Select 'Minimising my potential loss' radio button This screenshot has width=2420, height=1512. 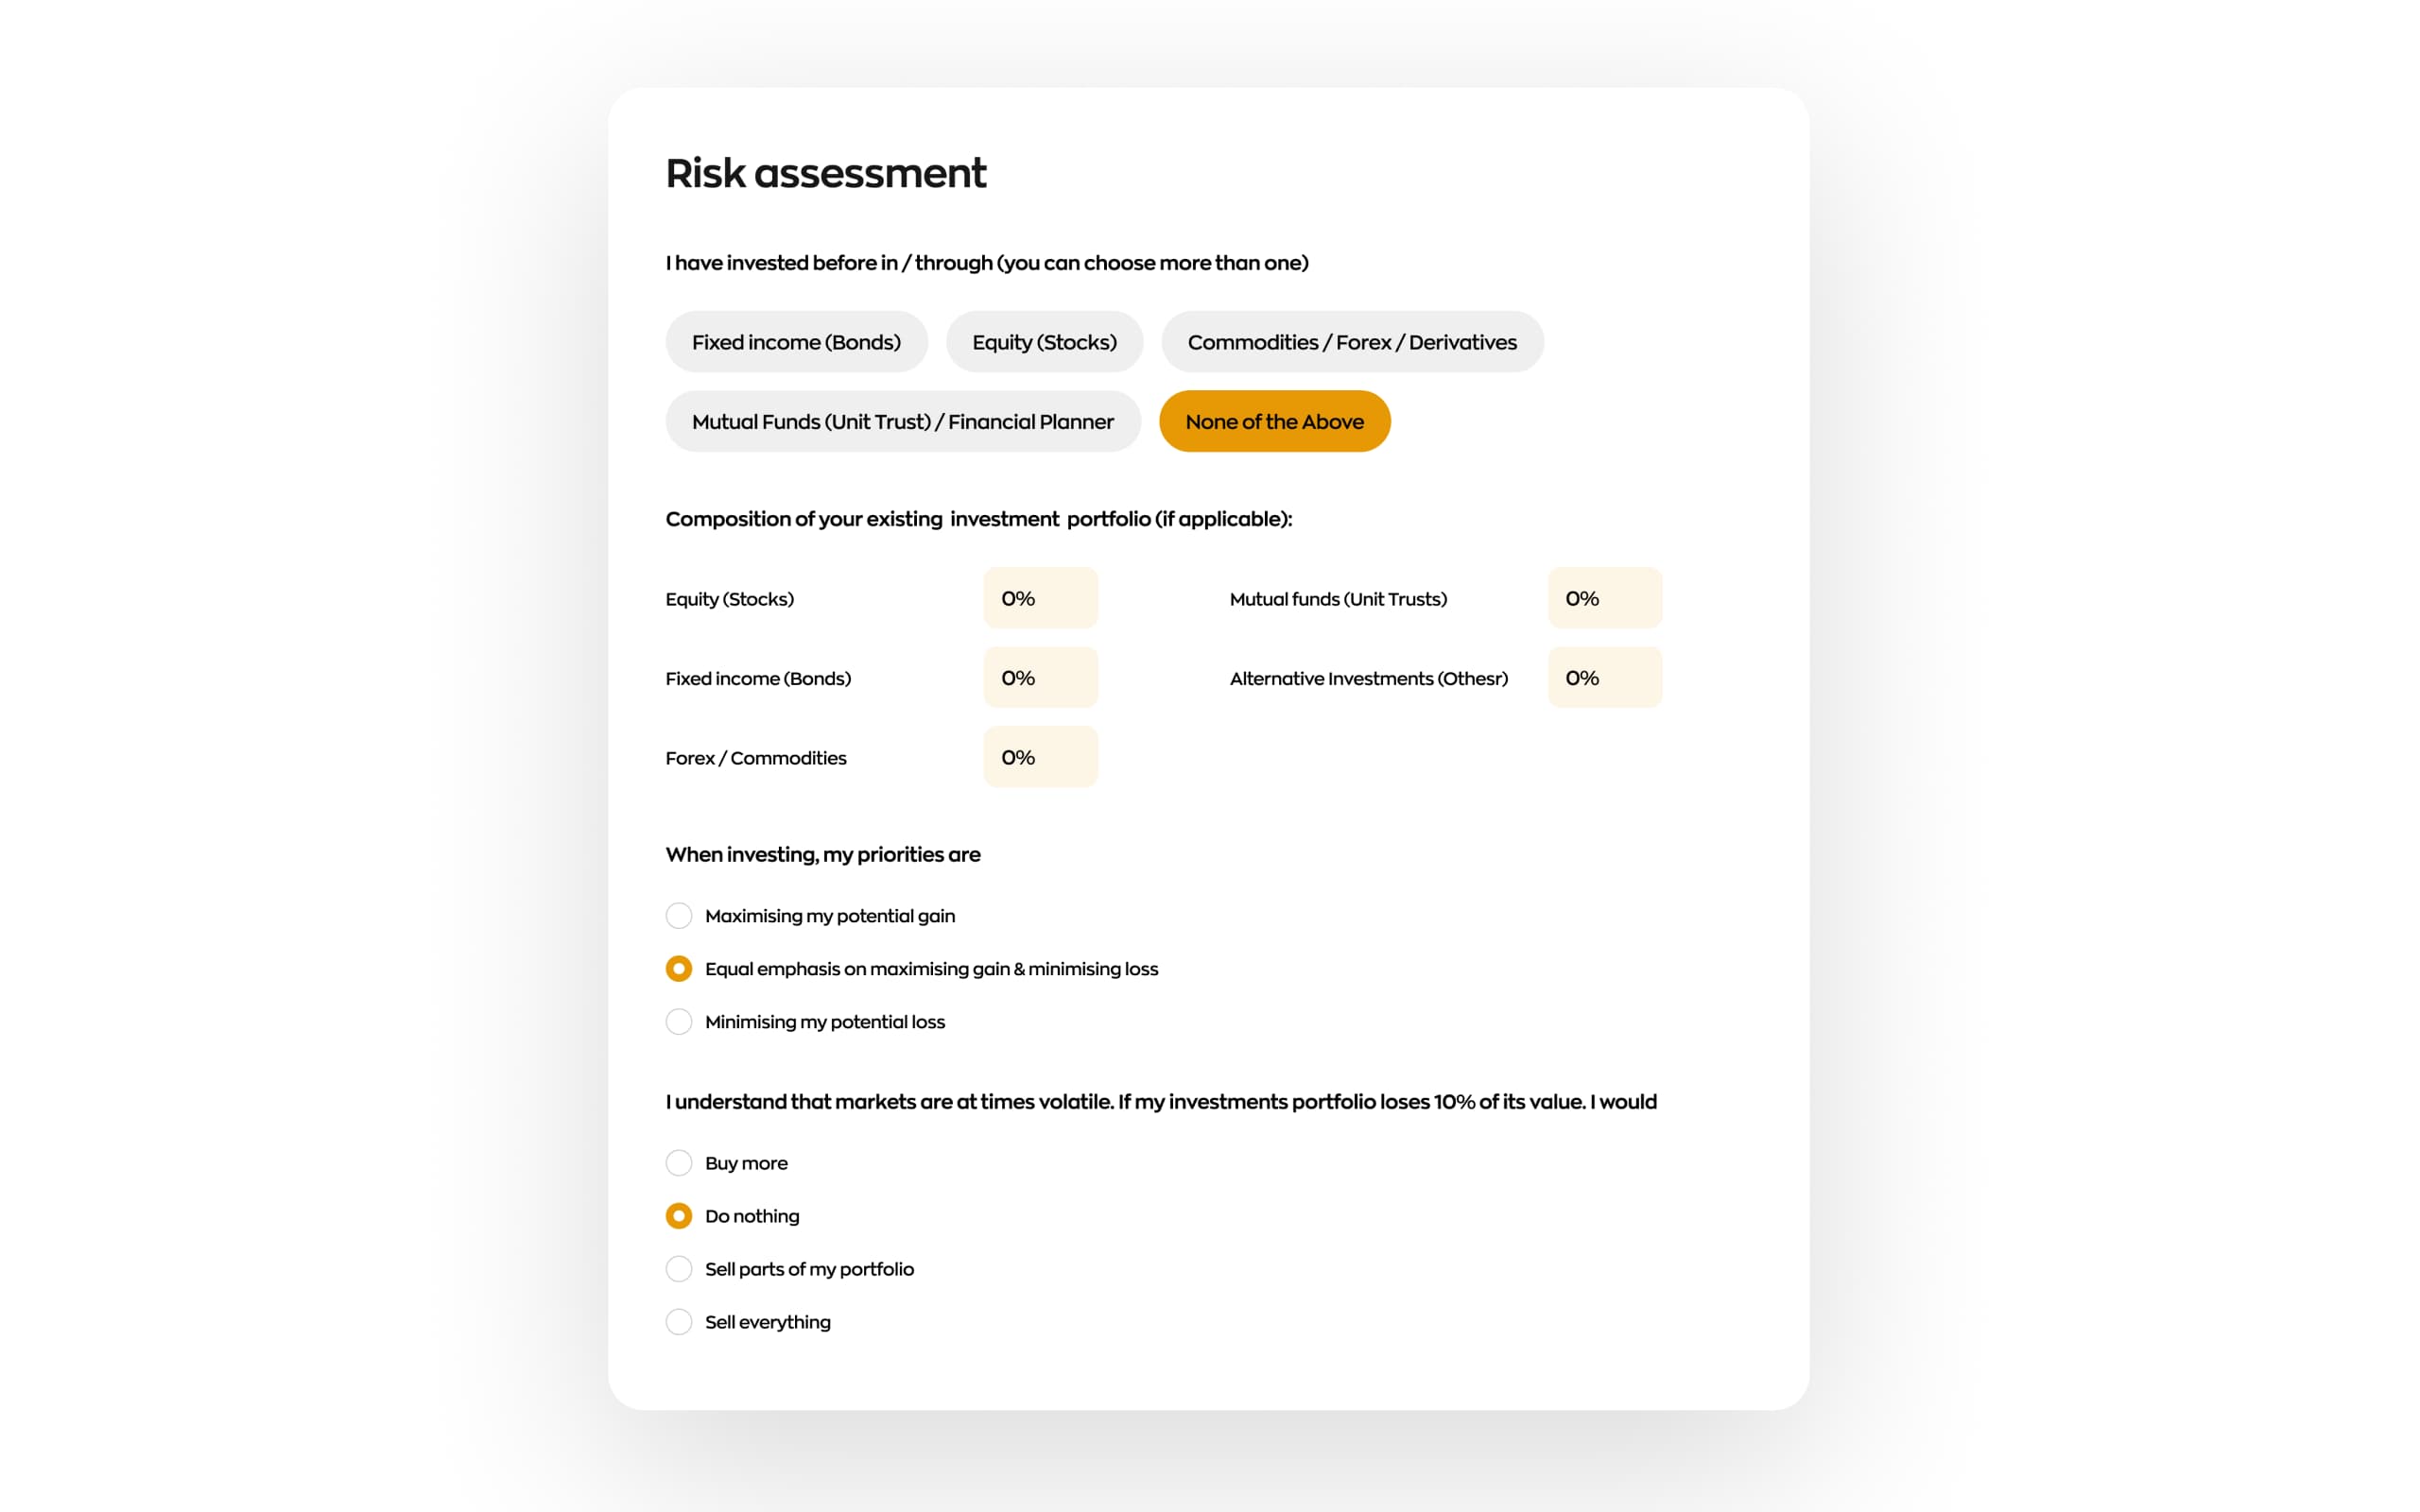(678, 1021)
